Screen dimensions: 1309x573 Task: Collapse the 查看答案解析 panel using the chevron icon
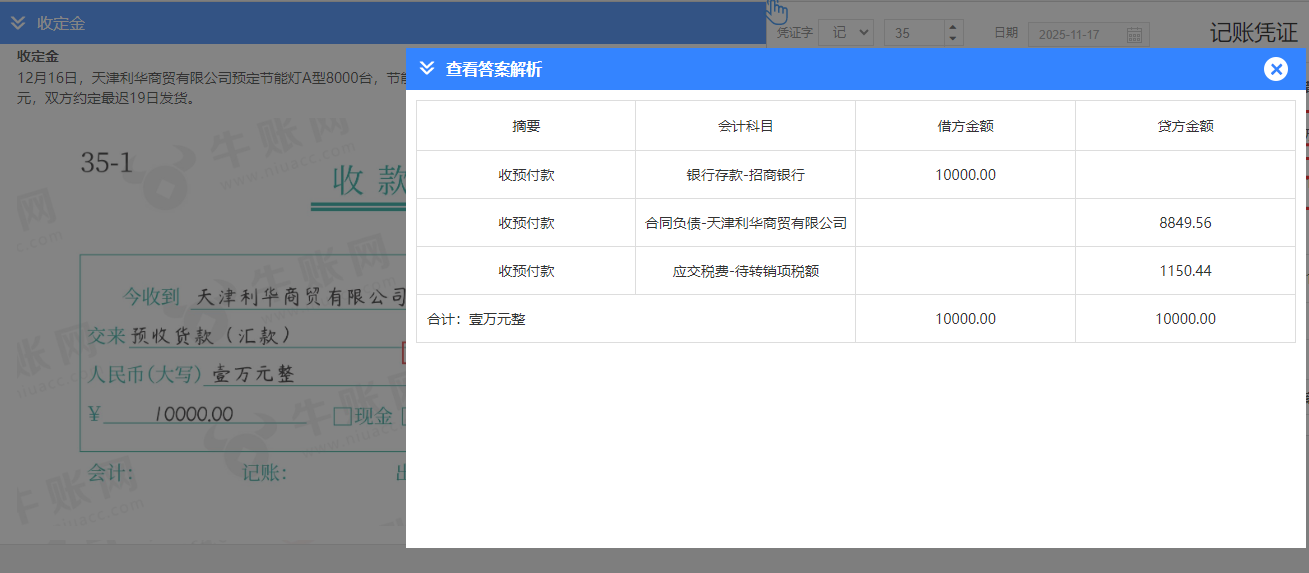(x=427, y=69)
